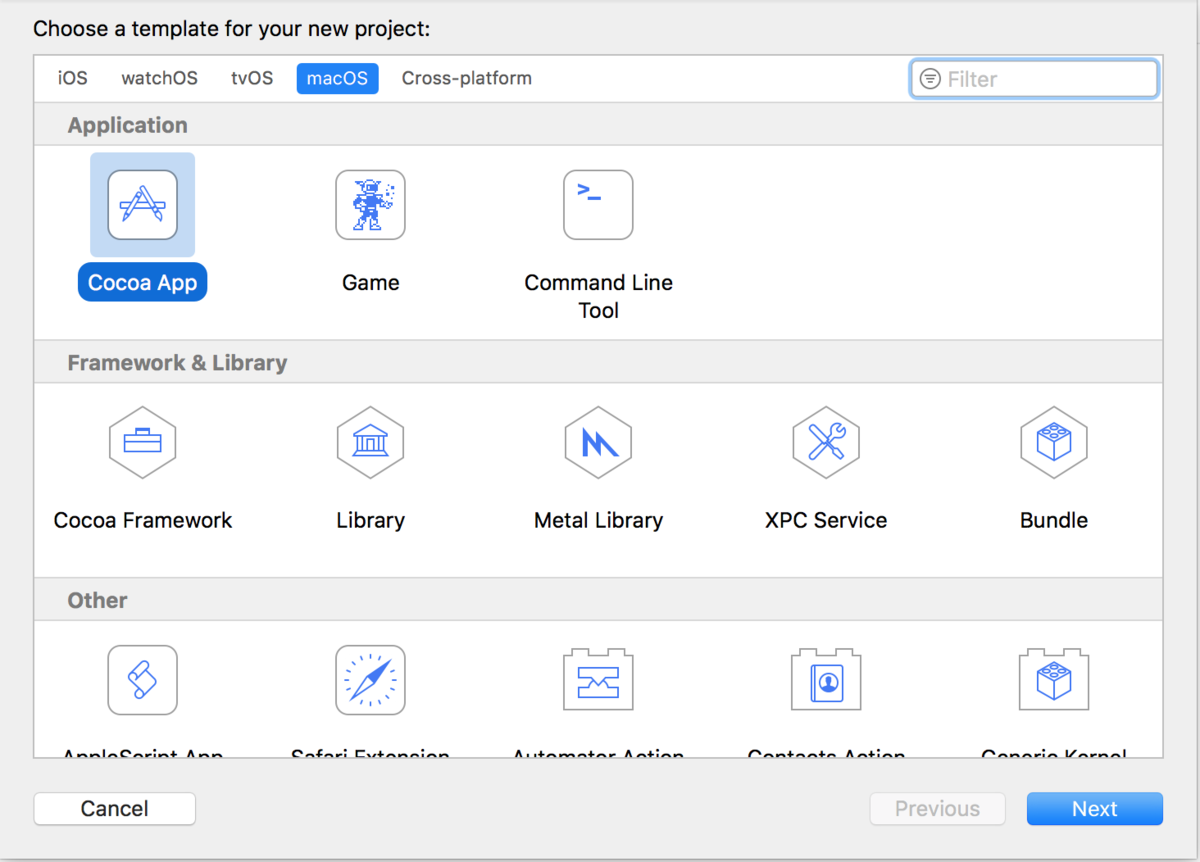Screen dimensions: 1200x862
Task: Click the Cancel button
Action: point(115,809)
